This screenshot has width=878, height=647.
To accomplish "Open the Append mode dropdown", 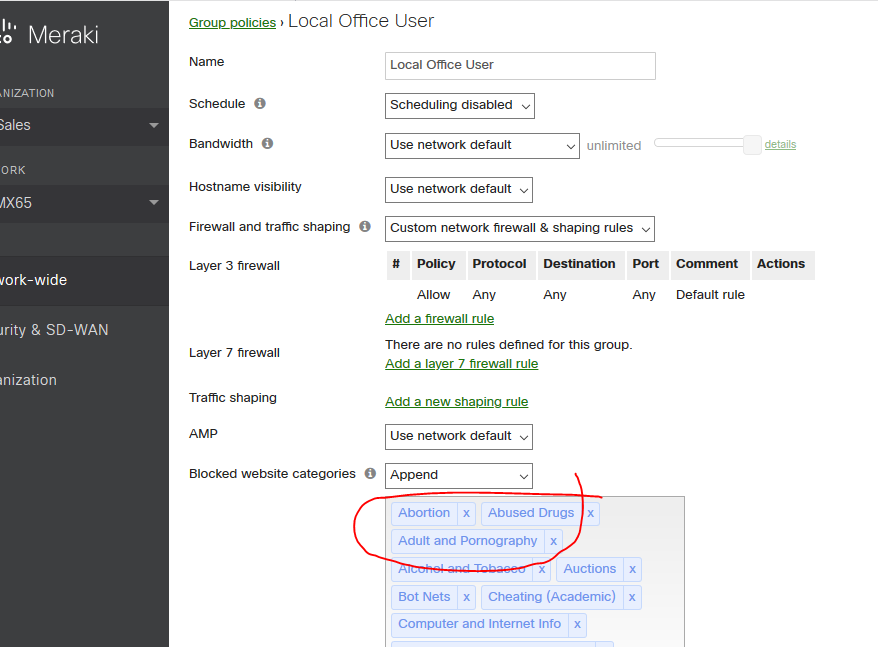I will [458, 475].
